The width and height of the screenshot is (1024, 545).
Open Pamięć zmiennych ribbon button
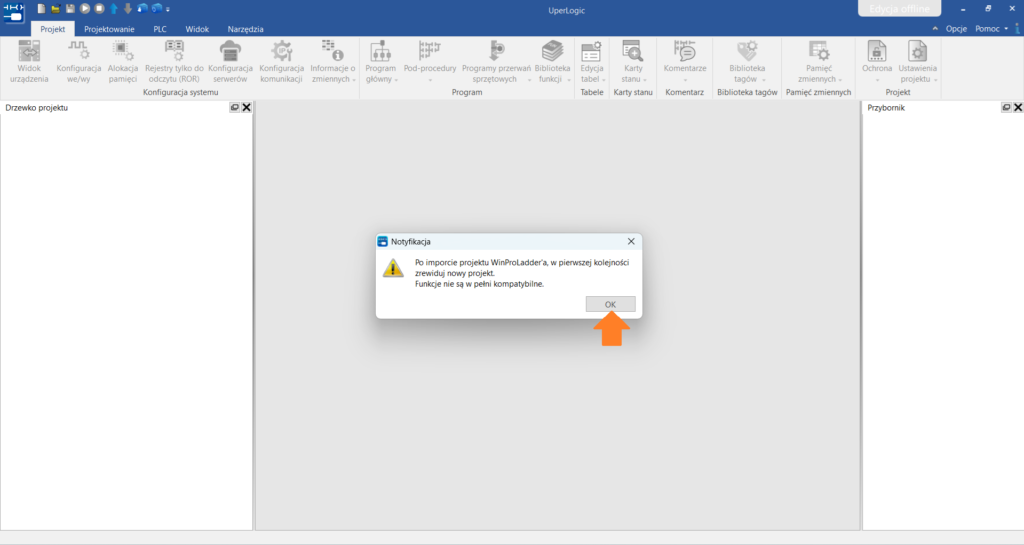click(x=818, y=62)
